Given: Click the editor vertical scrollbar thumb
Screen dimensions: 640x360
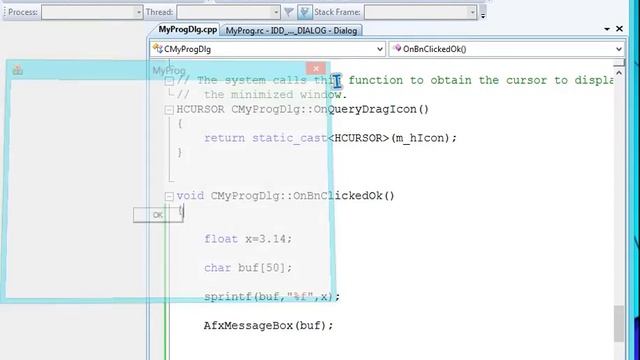Looking at the screenshot, I should tap(619, 323).
